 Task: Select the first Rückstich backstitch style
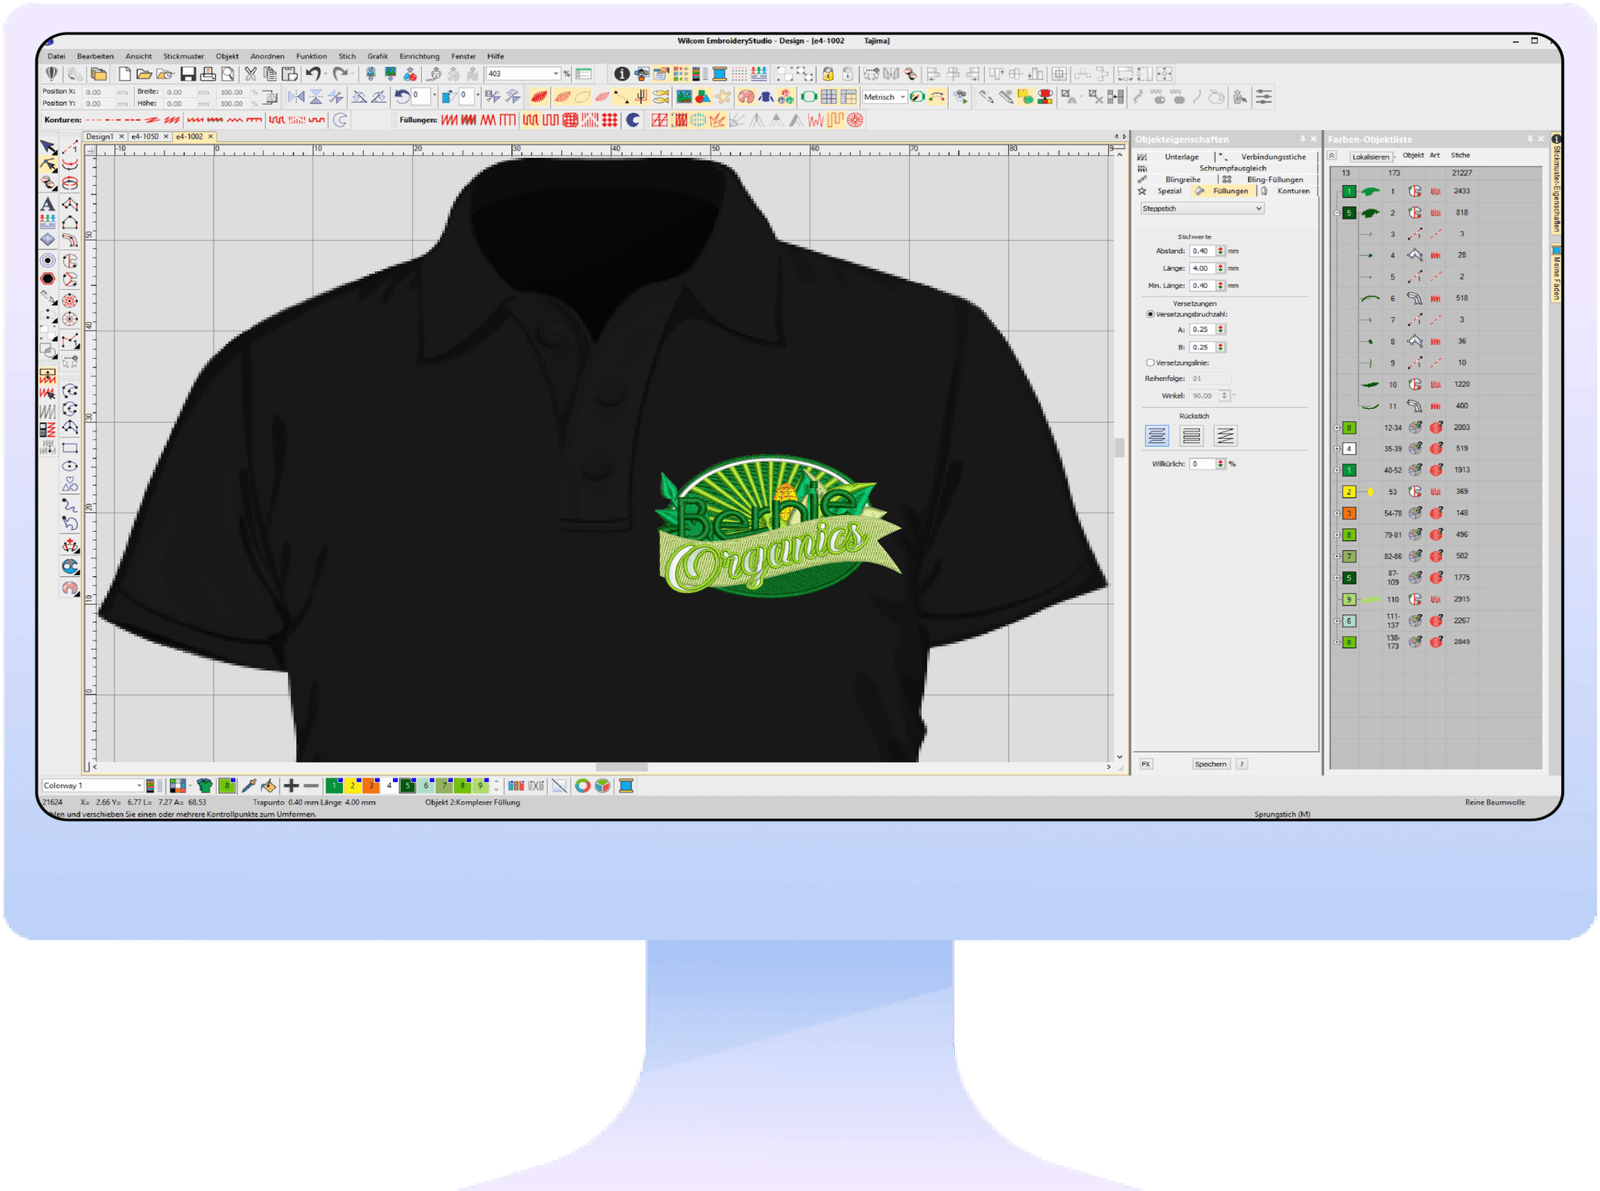pyautogui.click(x=1156, y=436)
